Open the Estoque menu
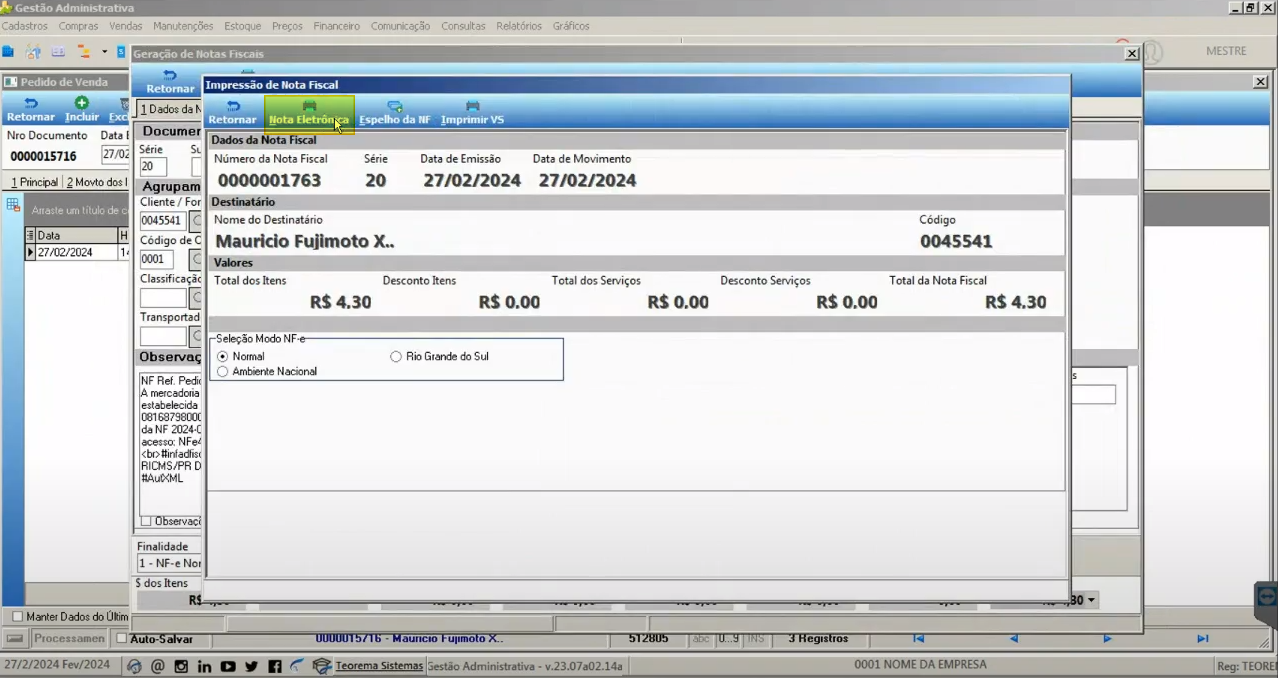Screen dimensions: 1278x678 click(x=243, y=26)
